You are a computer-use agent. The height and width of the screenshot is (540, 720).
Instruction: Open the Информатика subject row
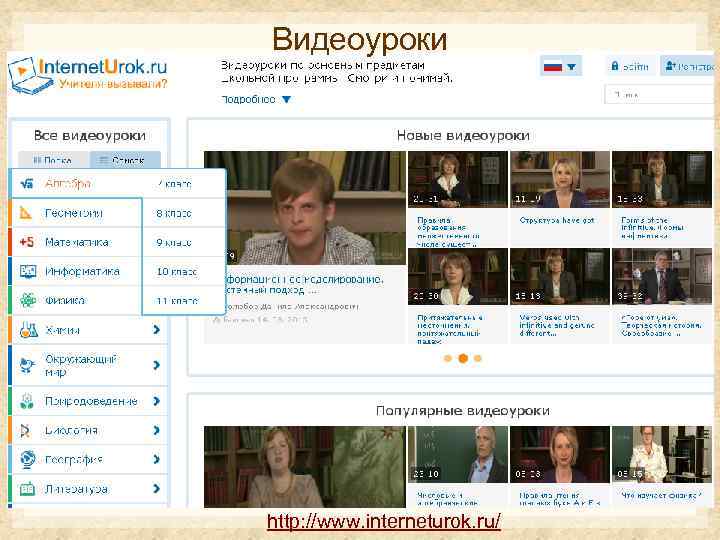point(76,271)
